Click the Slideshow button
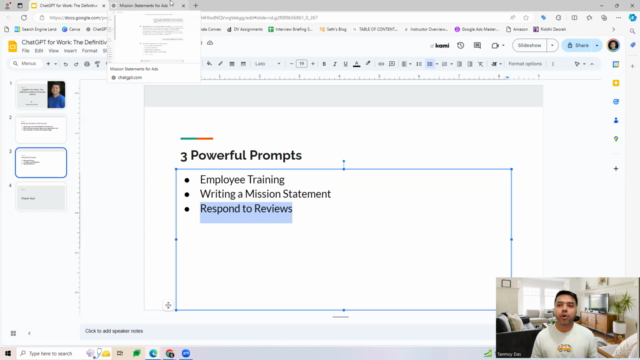640x360 pixels. click(x=529, y=45)
